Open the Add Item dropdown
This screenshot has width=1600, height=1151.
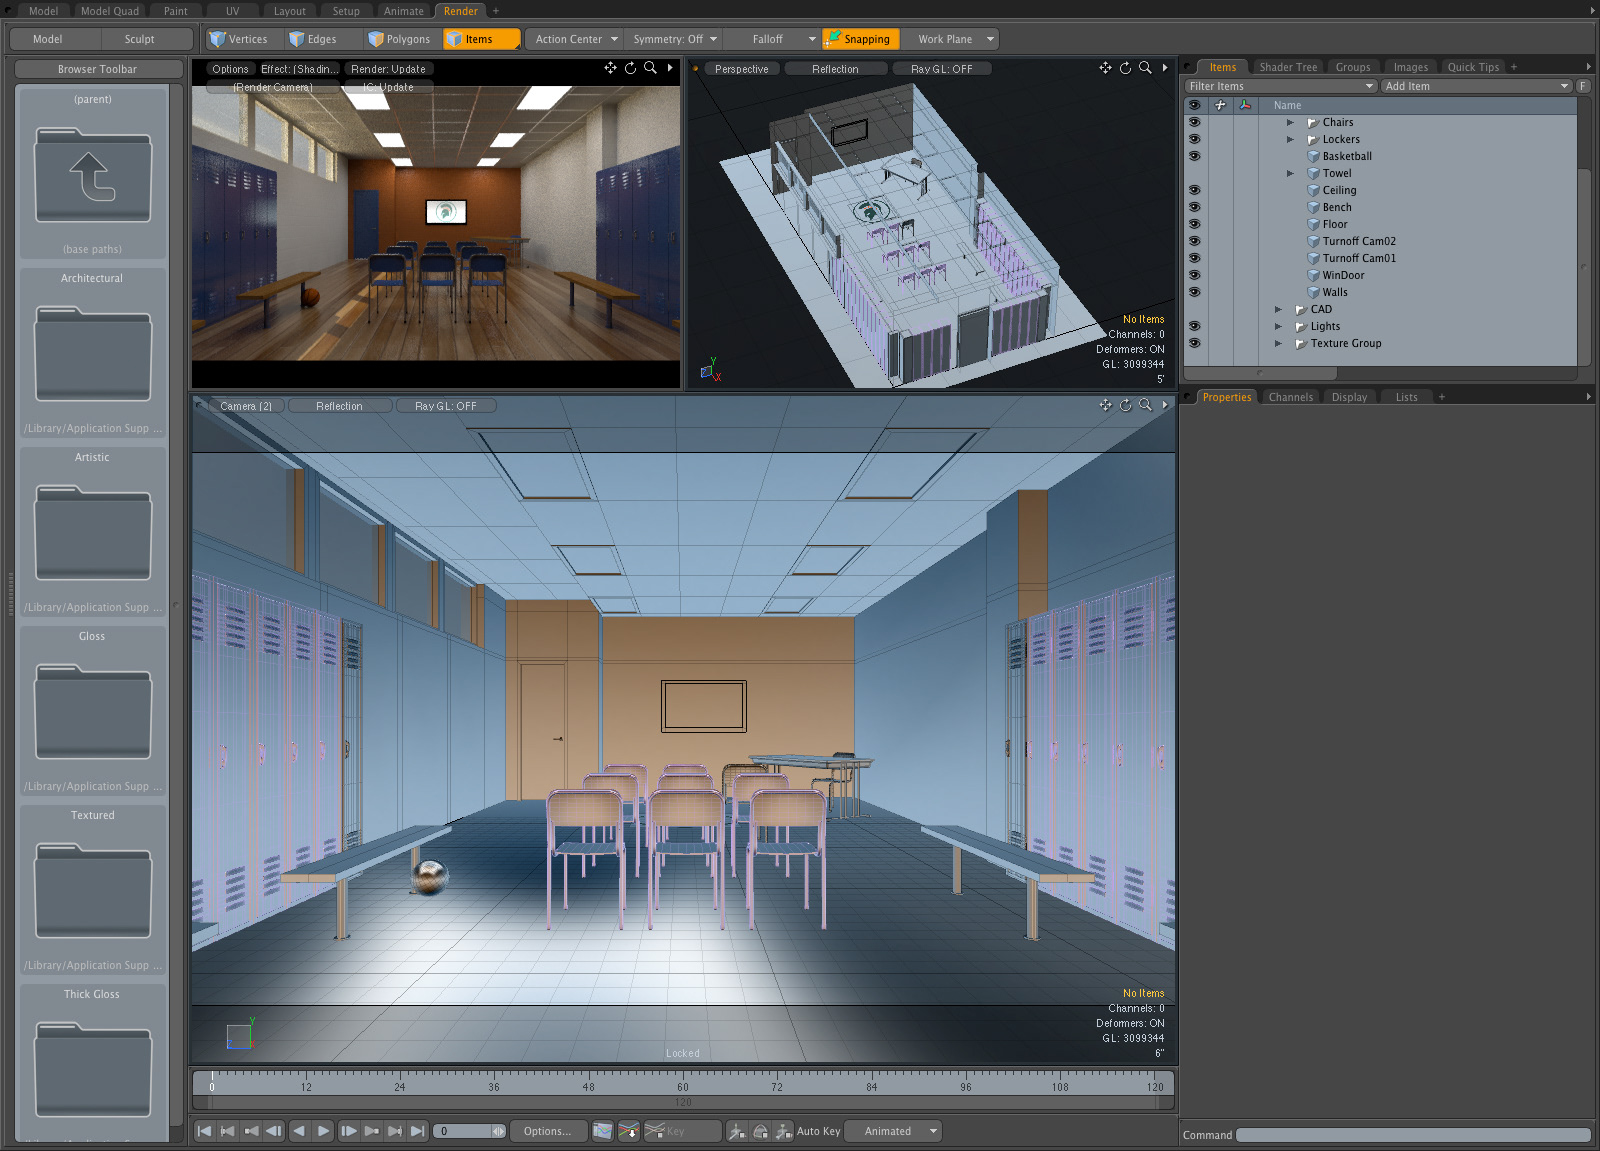tap(1476, 86)
